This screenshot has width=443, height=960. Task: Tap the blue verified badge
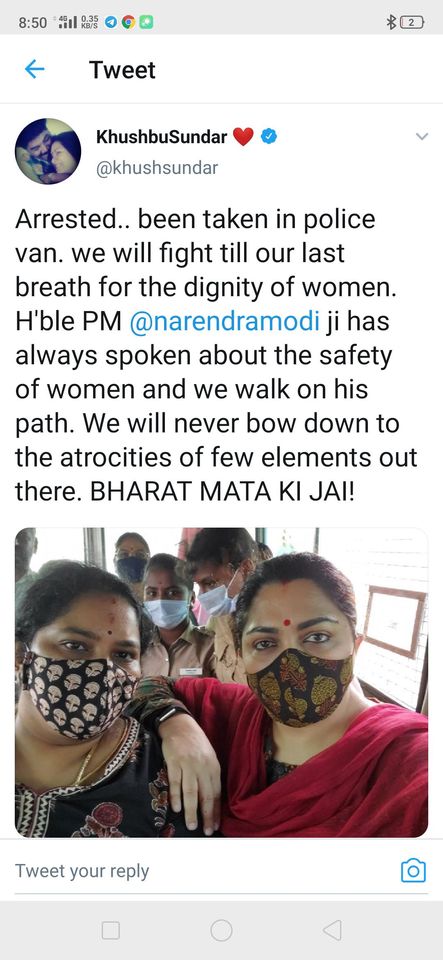[x=269, y=137]
